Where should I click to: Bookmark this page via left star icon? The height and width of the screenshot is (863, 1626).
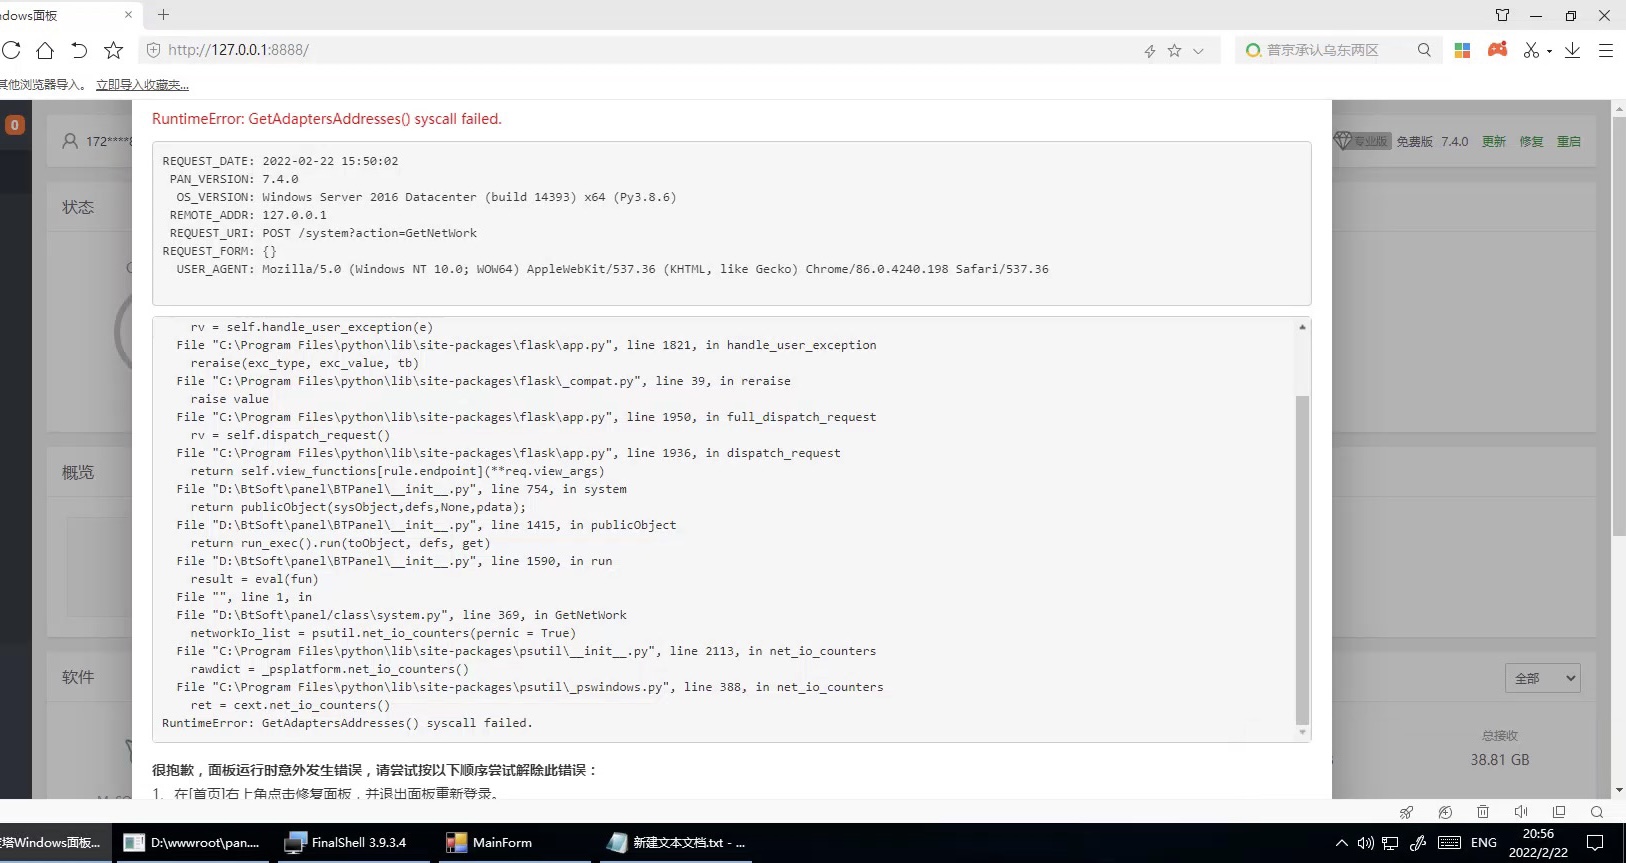tap(114, 50)
